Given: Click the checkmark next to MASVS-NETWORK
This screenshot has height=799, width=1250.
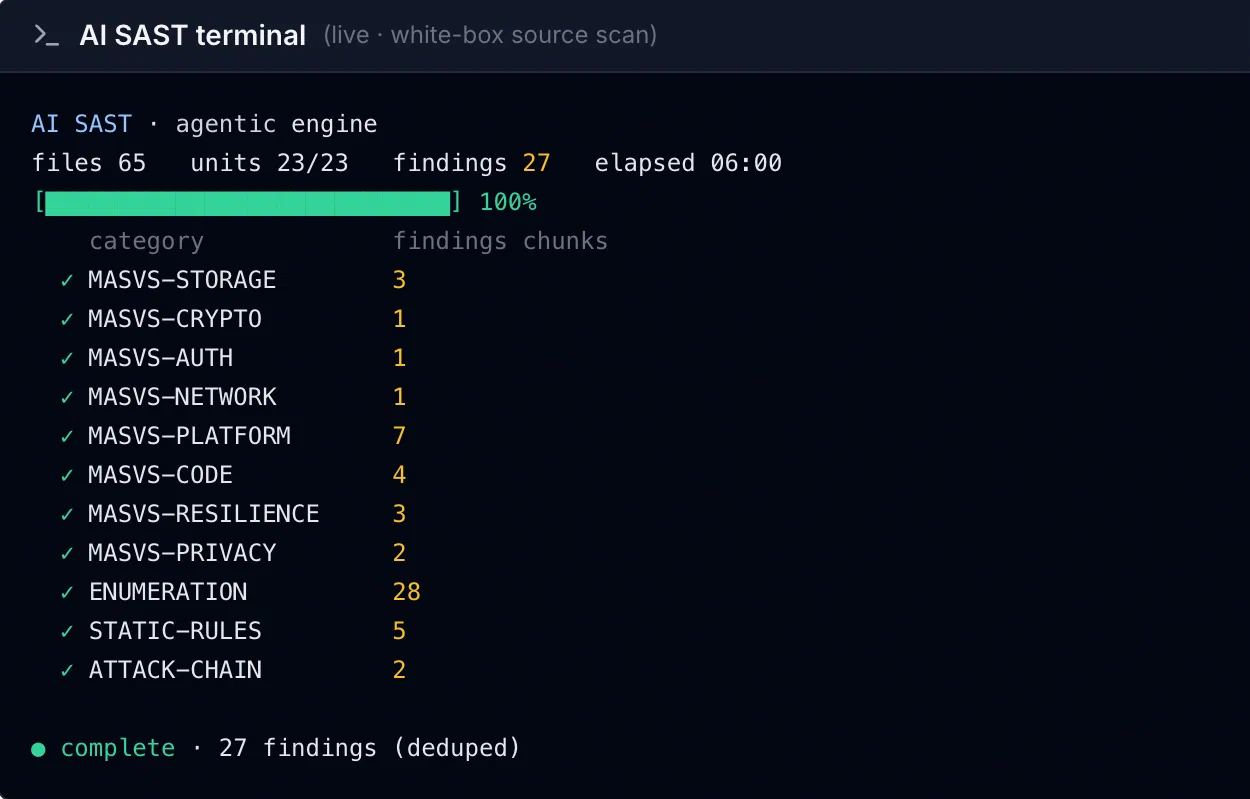Looking at the screenshot, I should pos(67,398).
